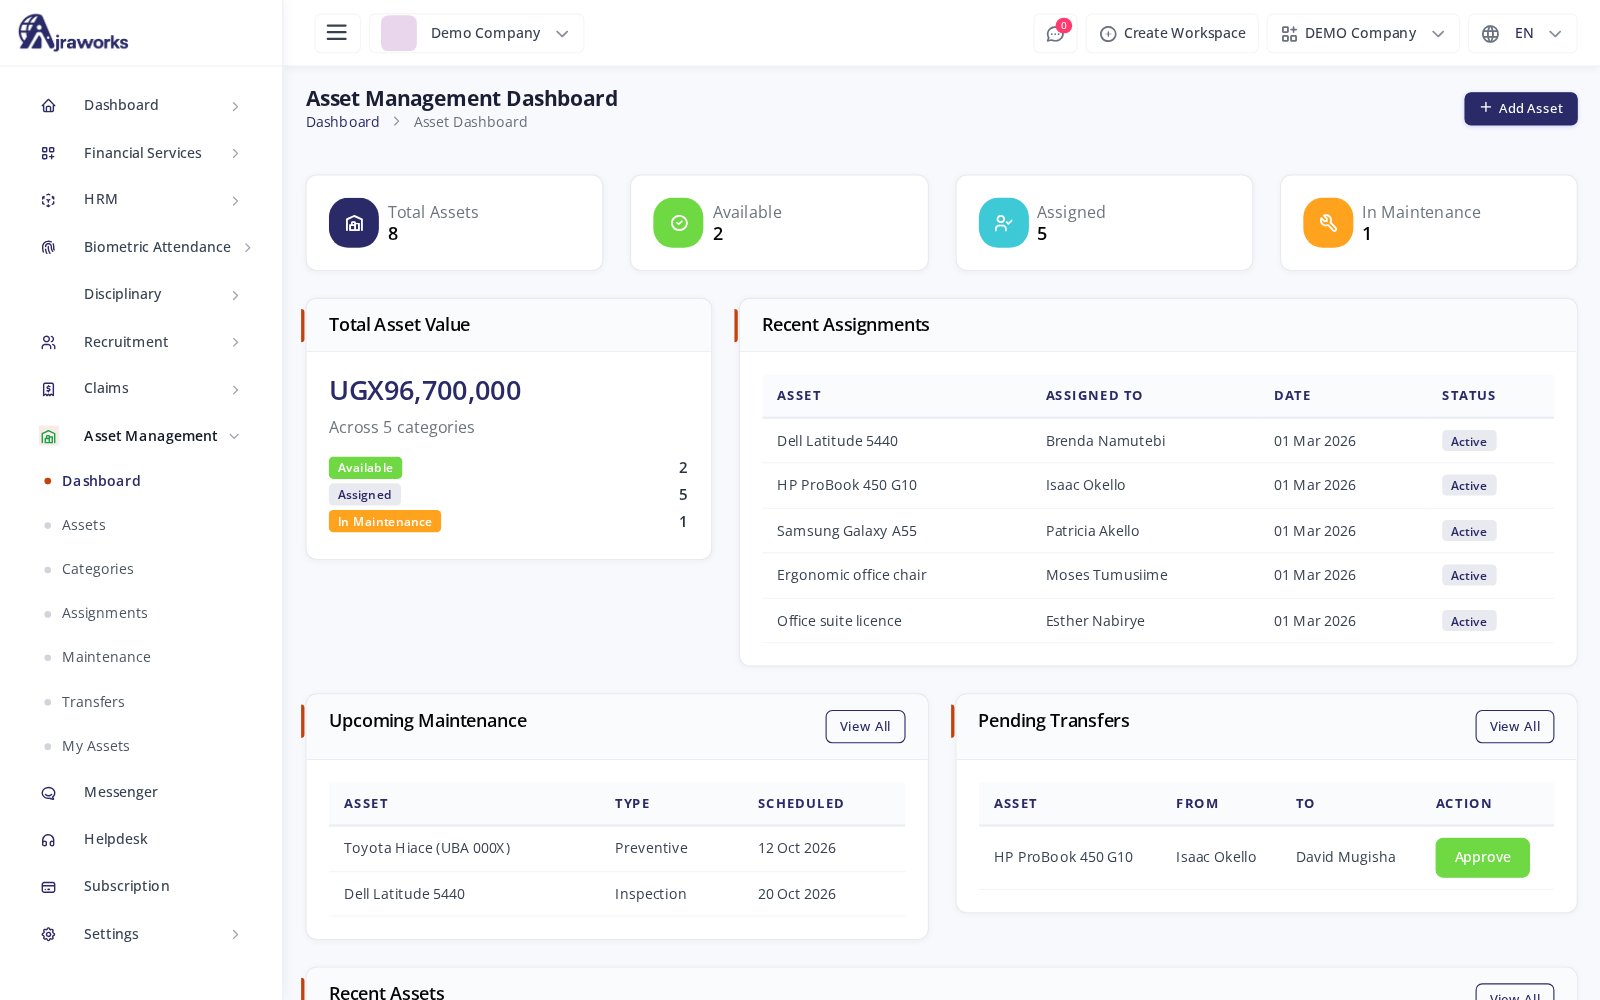Click the Assigned user card icon

pyautogui.click(x=1004, y=223)
